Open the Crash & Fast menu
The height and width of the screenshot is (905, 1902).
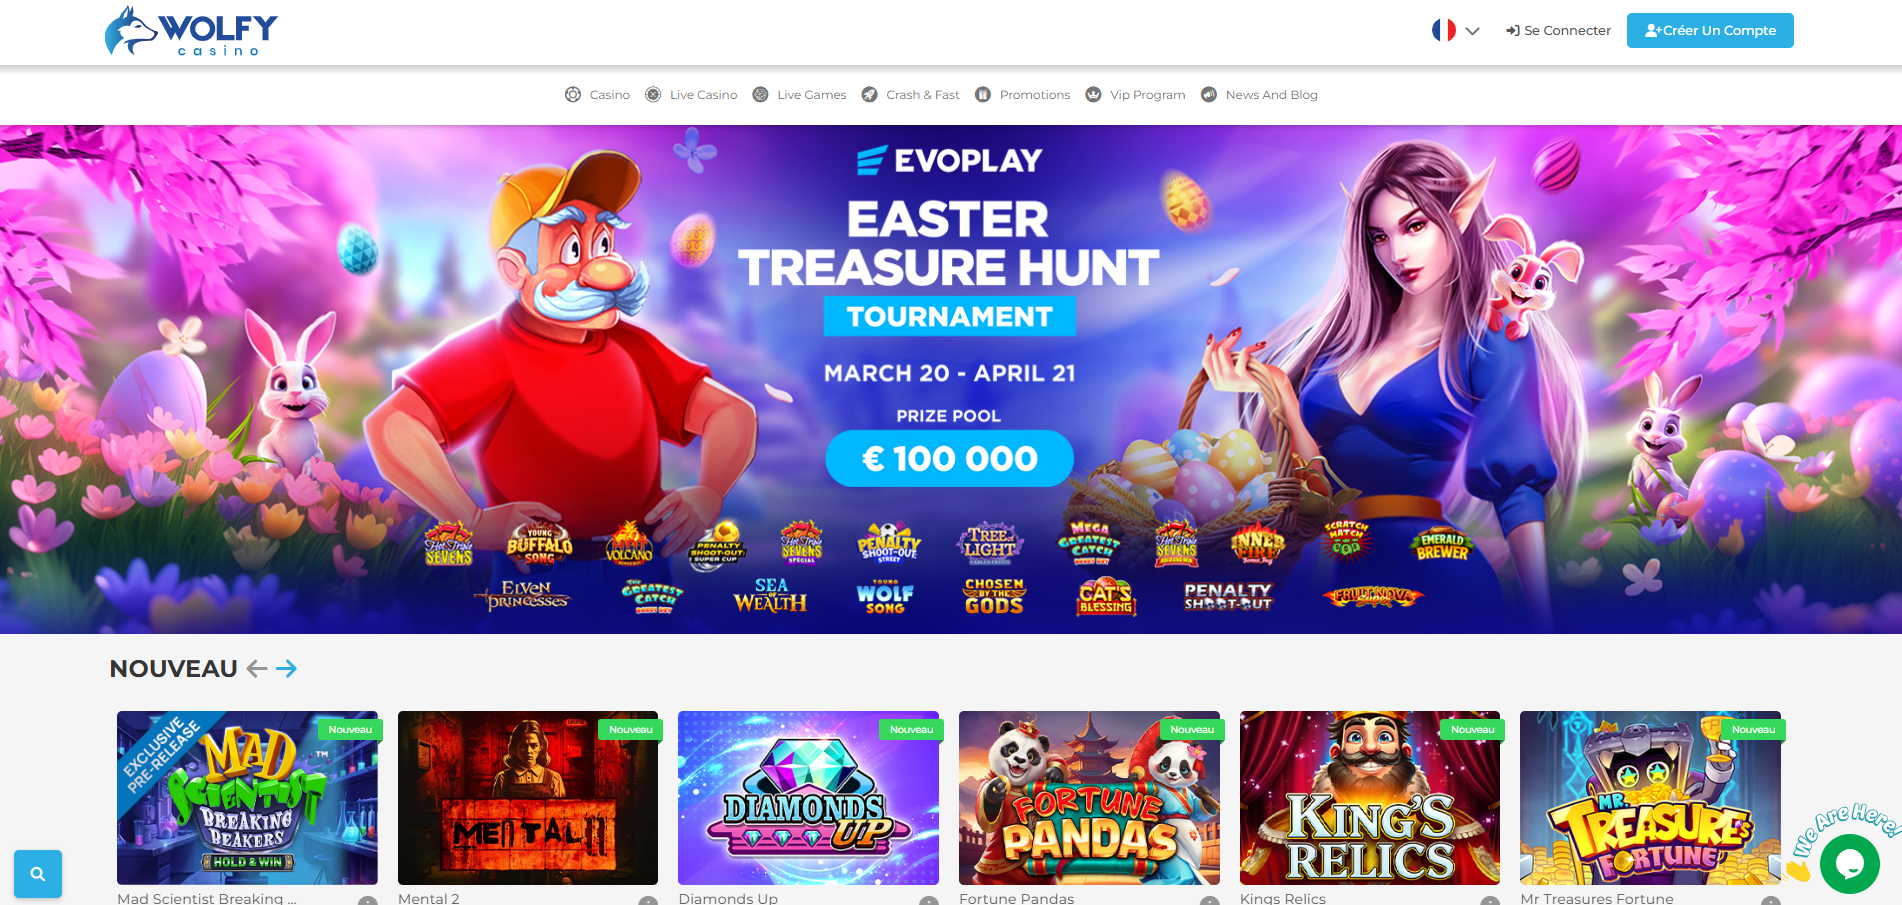point(910,95)
